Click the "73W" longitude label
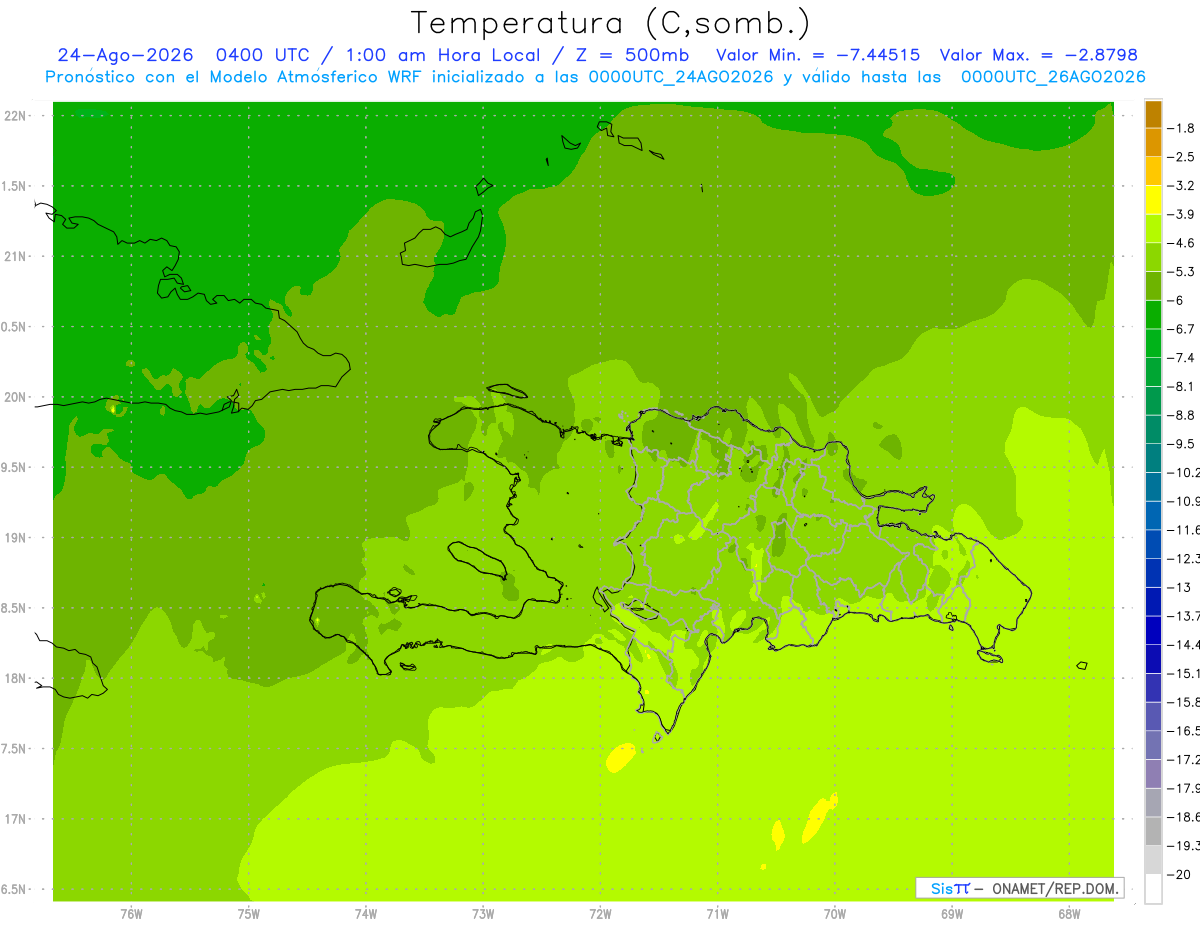Screen dimensions: 1200x927 483,914
